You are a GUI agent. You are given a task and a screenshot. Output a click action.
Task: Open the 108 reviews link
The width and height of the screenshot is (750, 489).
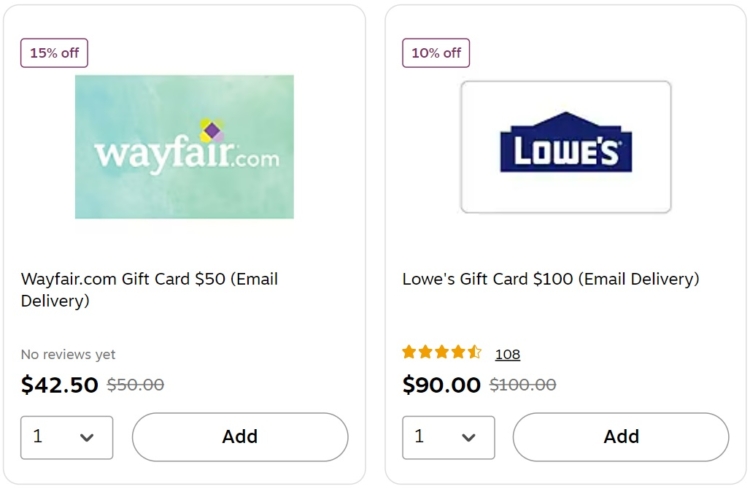(507, 354)
